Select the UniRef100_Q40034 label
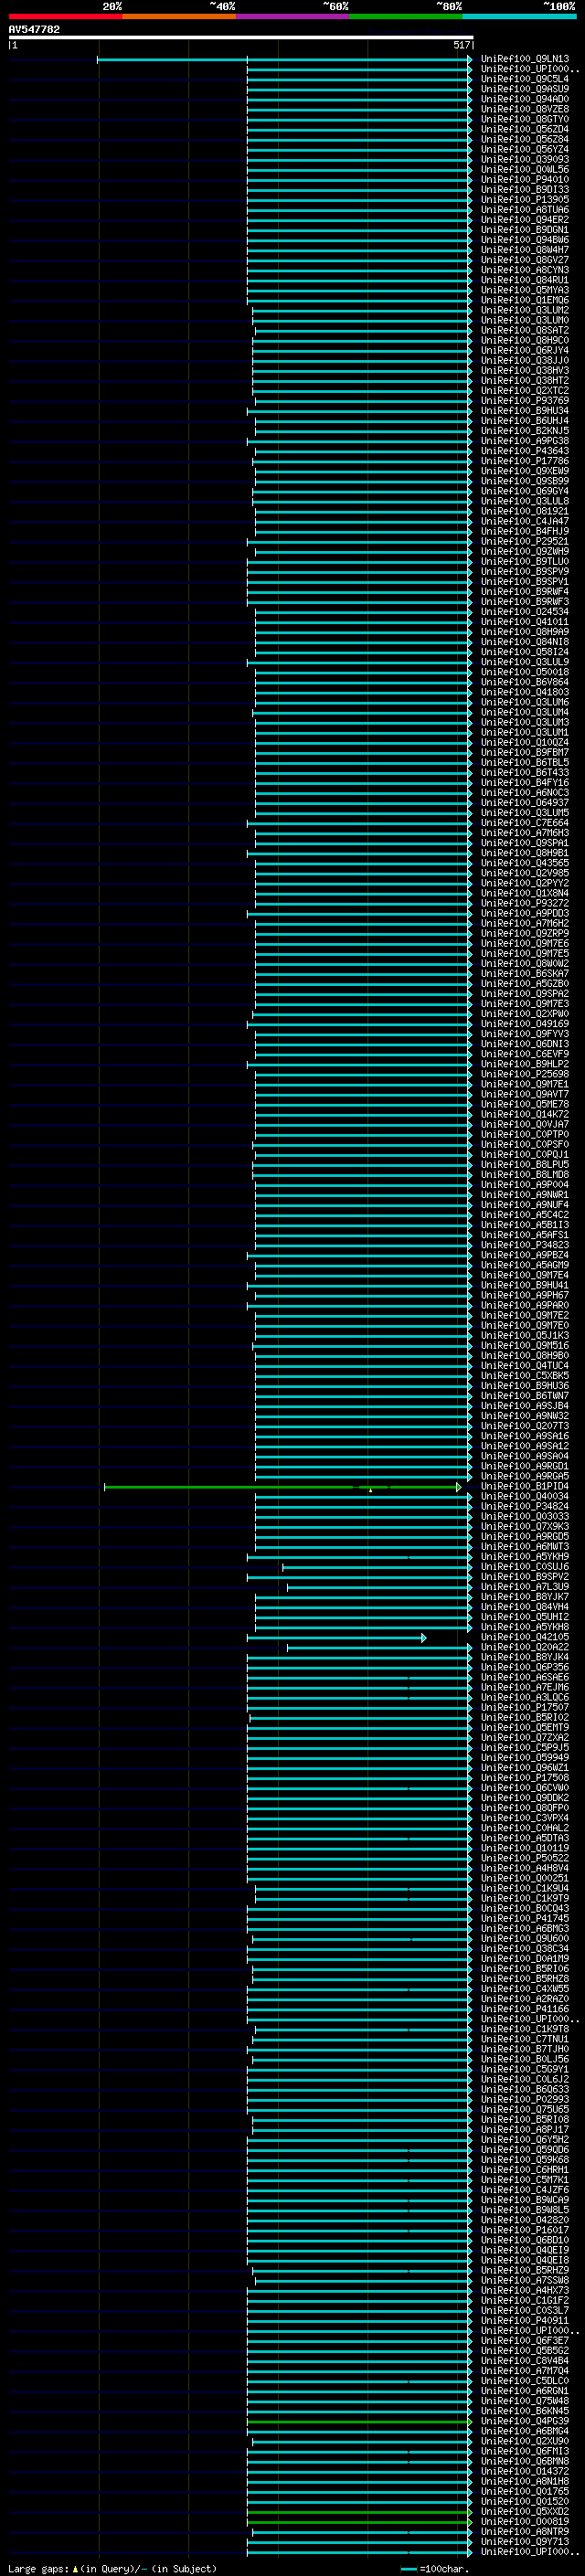This screenshot has height=2576, width=585. pos(524,1496)
